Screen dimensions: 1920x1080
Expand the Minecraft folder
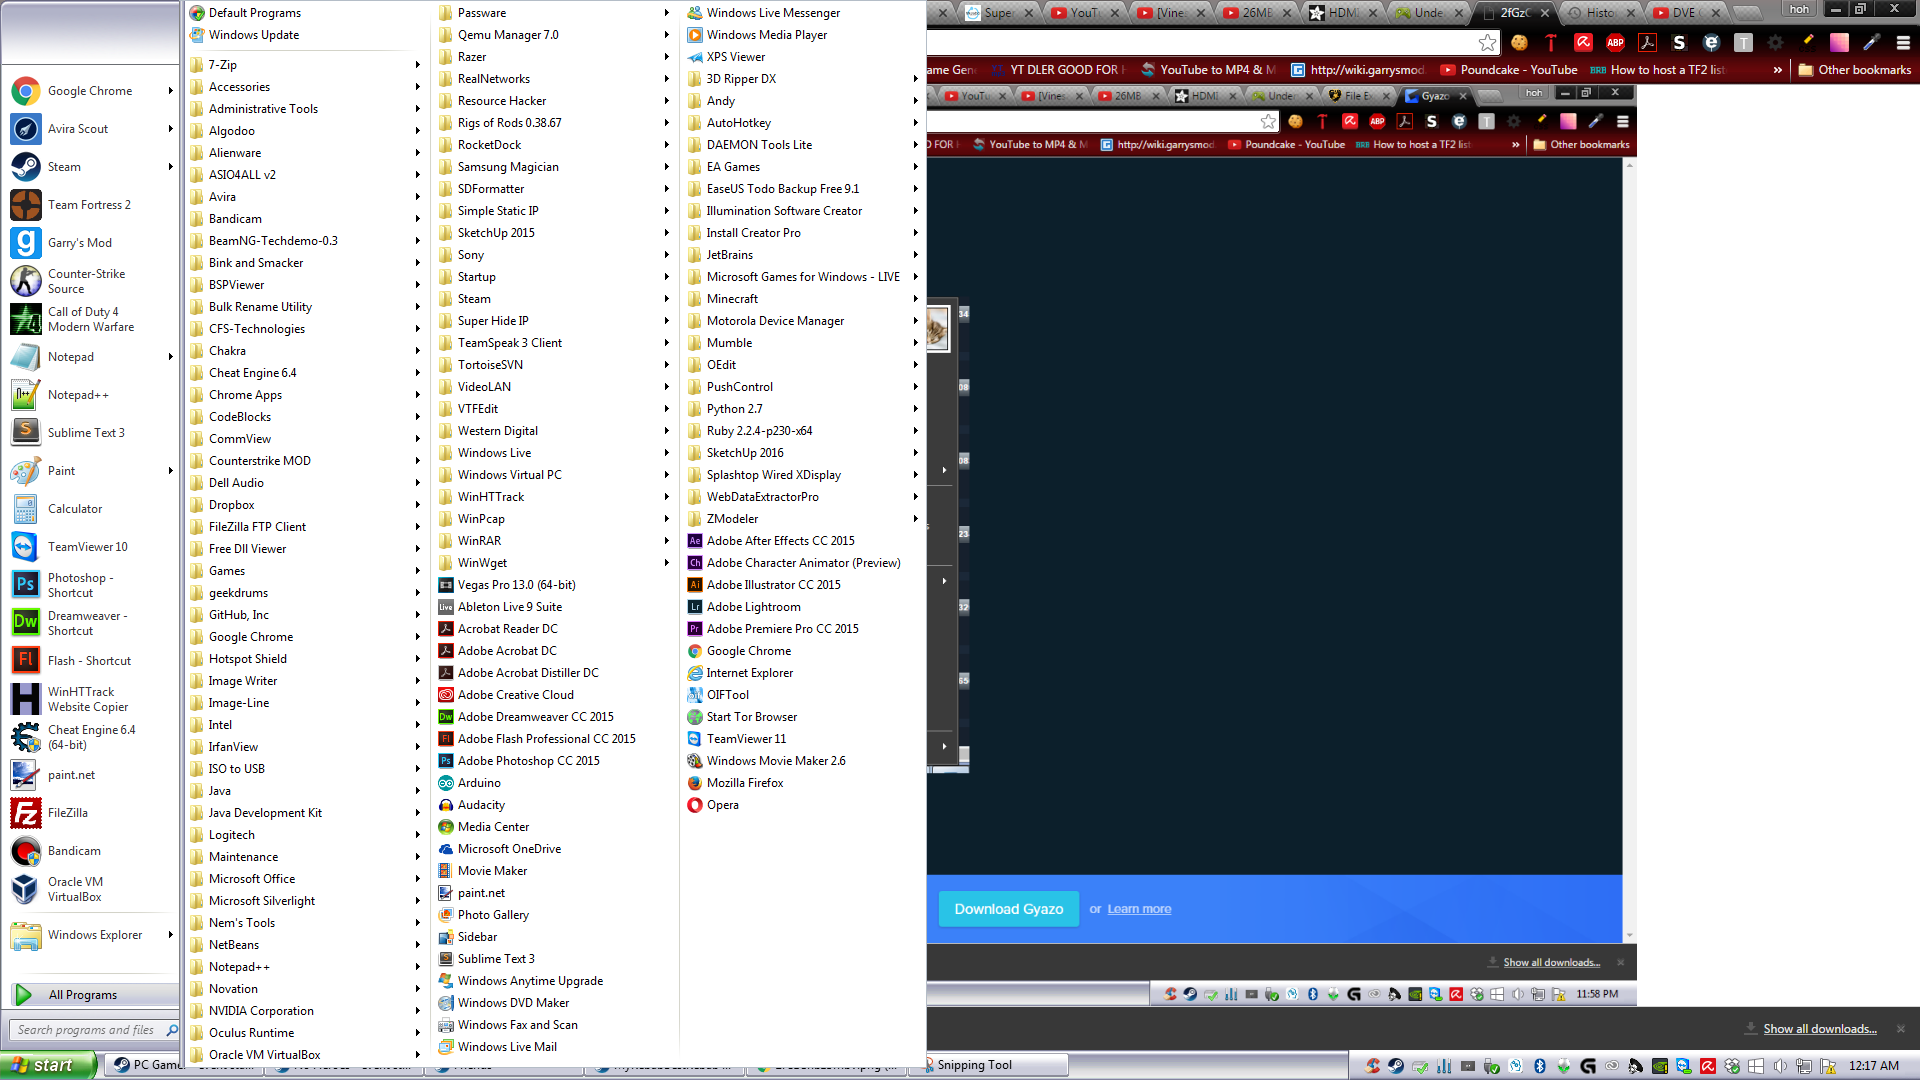point(803,299)
